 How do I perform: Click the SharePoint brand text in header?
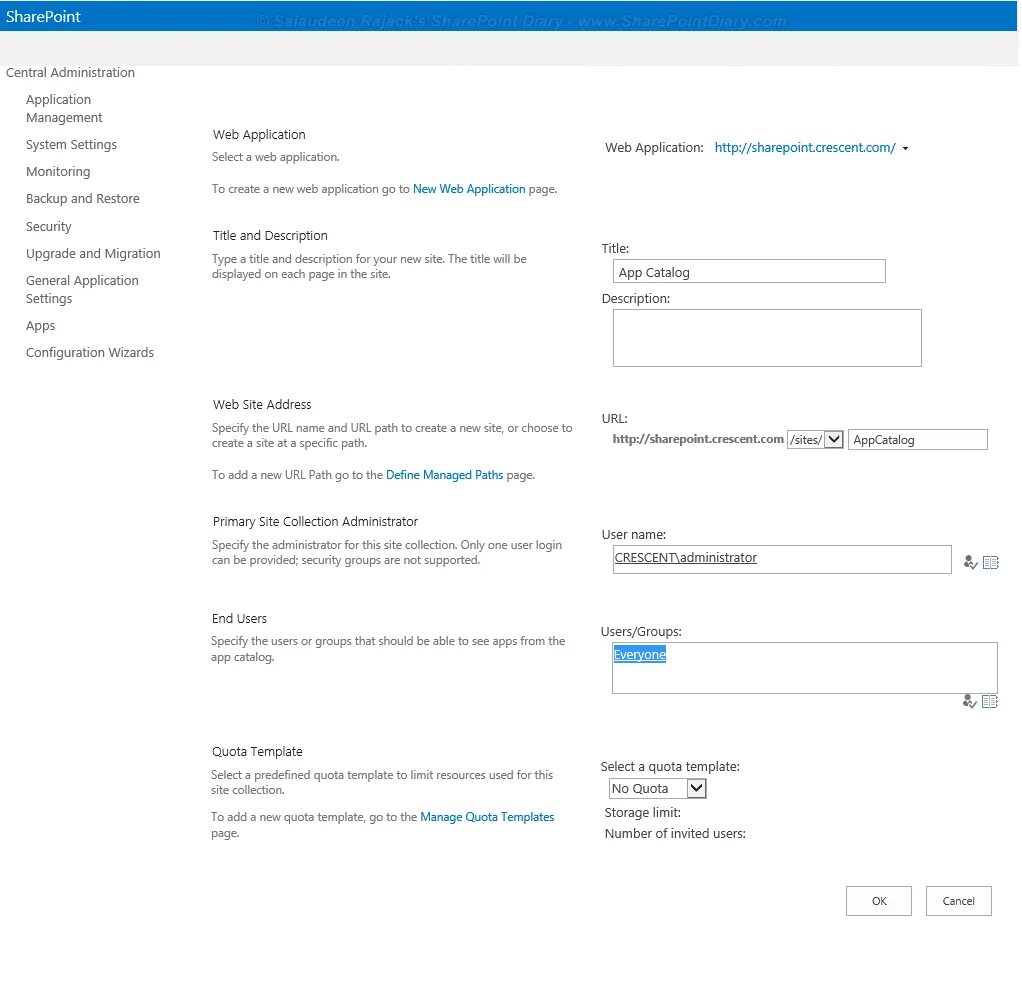tap(43, 16)
